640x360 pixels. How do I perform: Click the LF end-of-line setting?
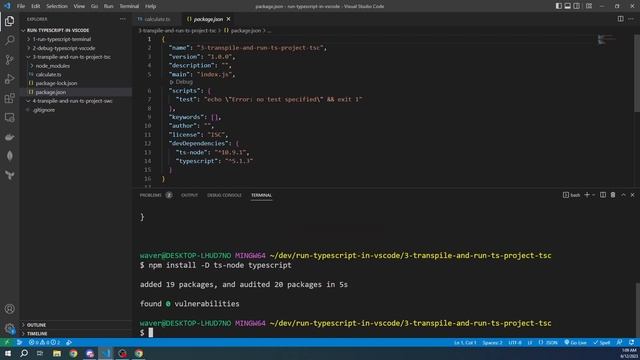pyautogui.click(x=530, y=342)
